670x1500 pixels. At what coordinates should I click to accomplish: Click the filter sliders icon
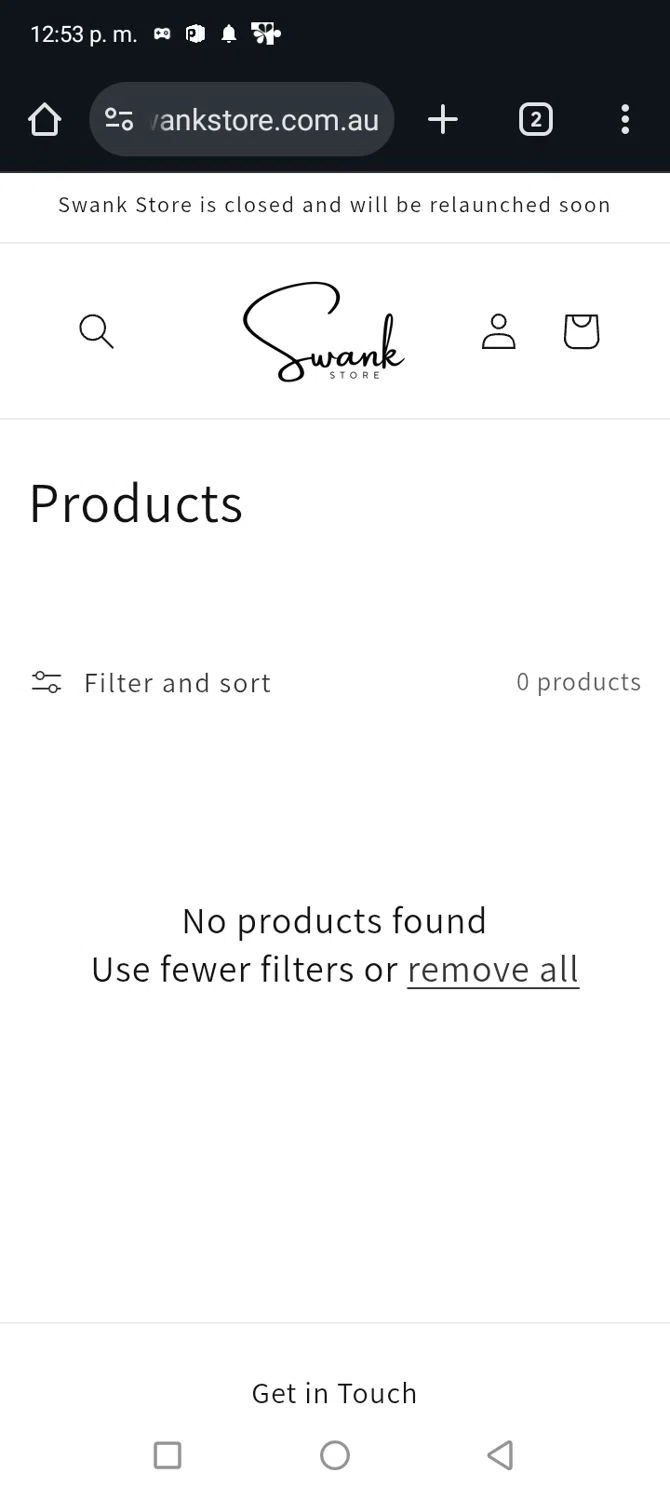coord(46,683)
